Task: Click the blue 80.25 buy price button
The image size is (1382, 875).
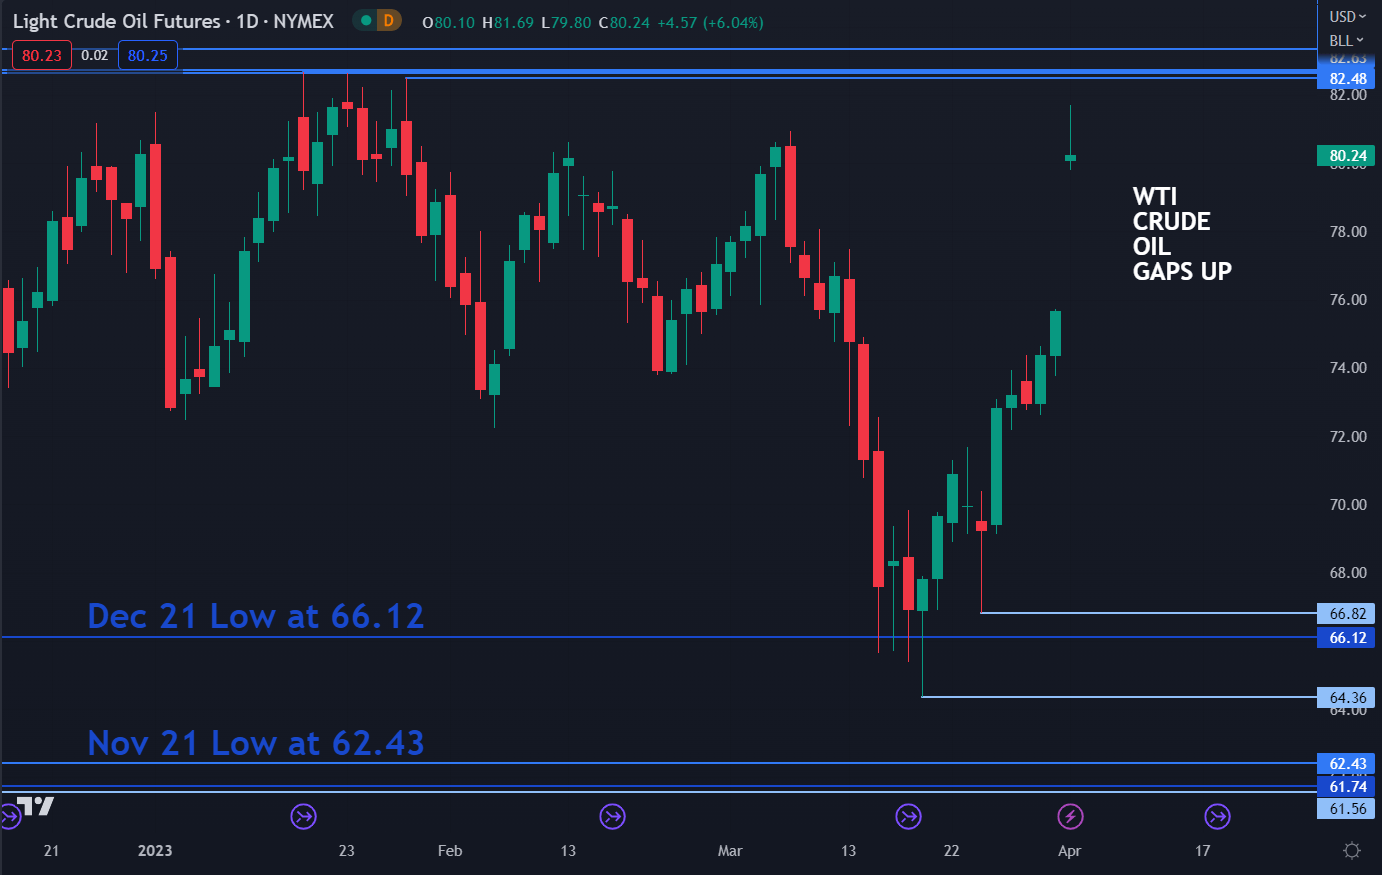Action: tap(148, 56)
